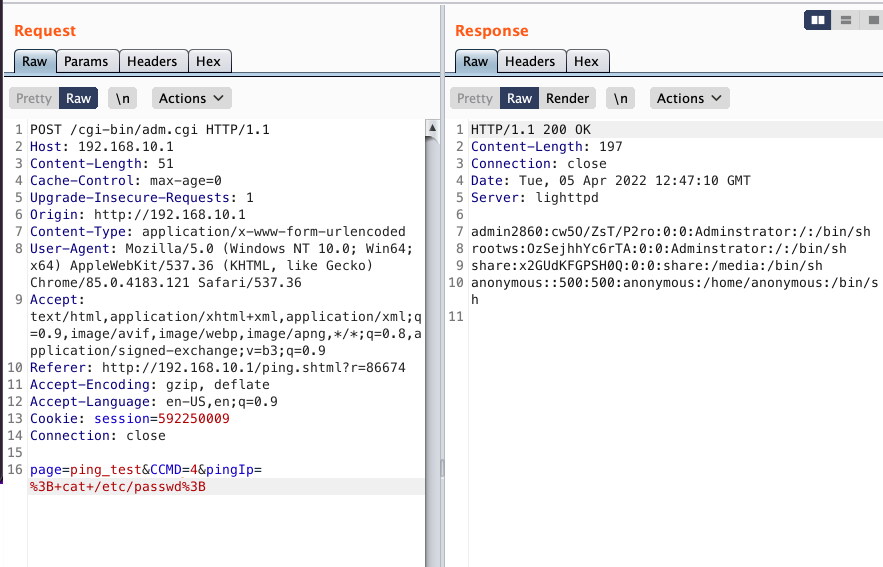Switch Response view to Render
The image size is (883, 567).
(x=568, y=98)
